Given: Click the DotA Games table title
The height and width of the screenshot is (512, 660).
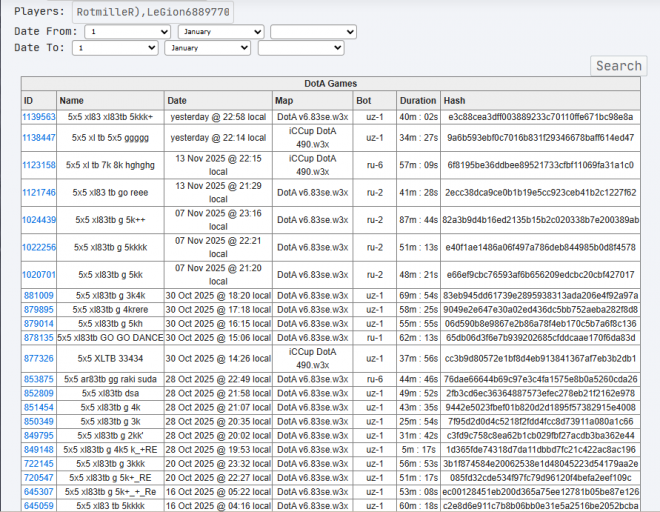Looking at the screenshot, I should click(331, 83).
